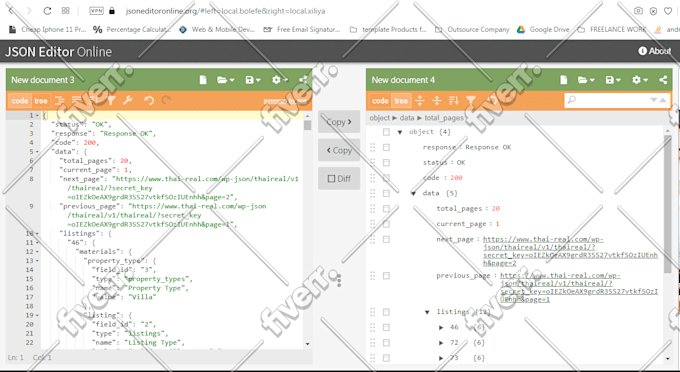Expand listing 72 in the tree
This screenshot has width=680, height=372.
tap(441, 343)
